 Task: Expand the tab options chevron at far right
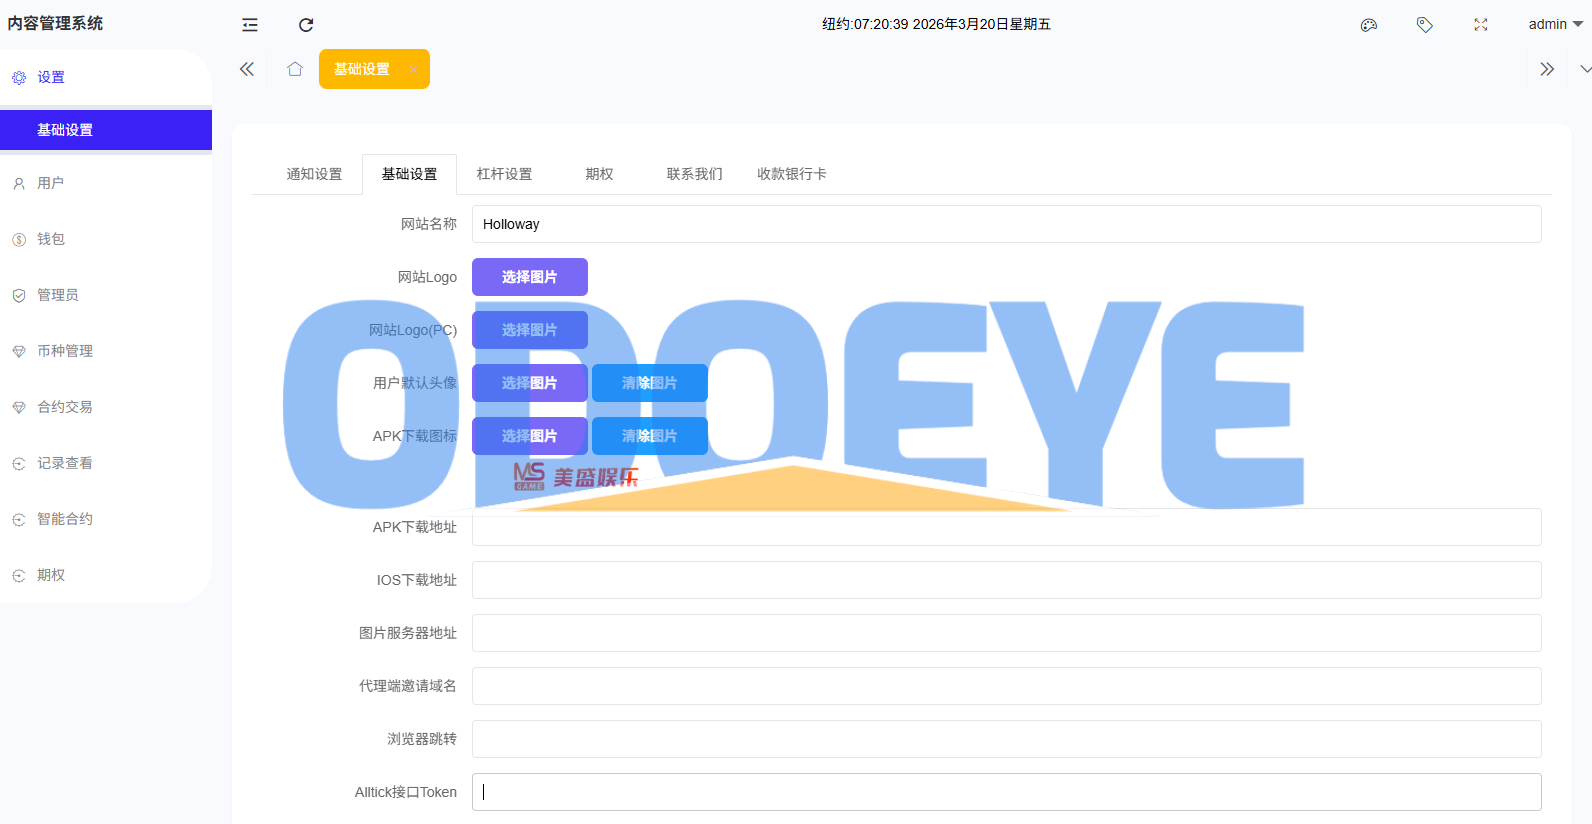(1585, 69)
